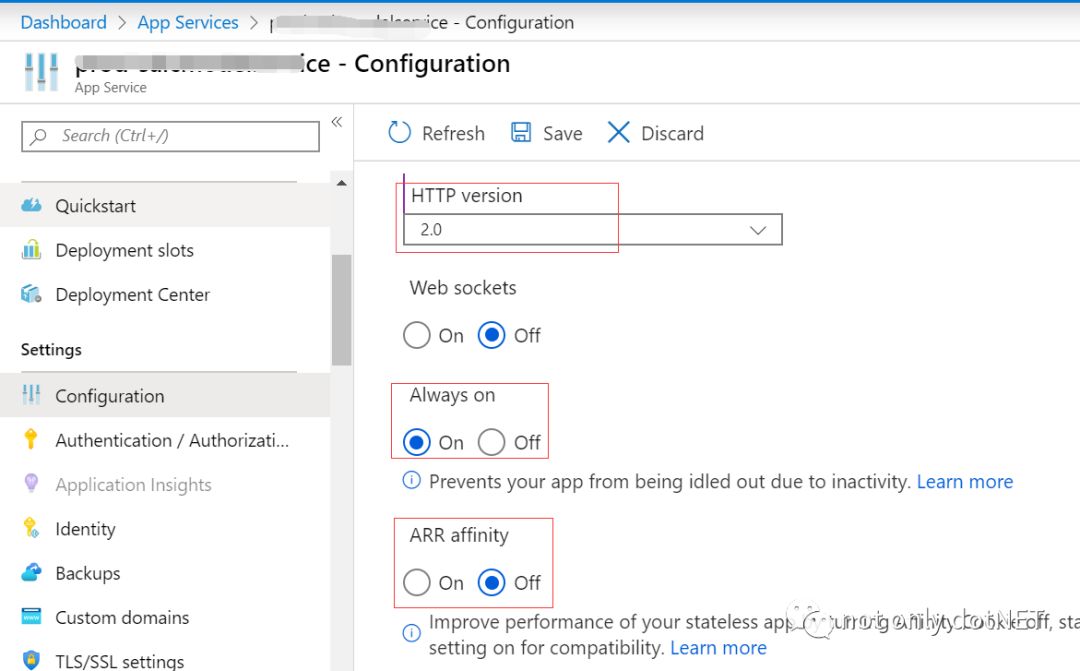Screen dimensions: 1080x671
Task: Click the info icon beside Always on description
Action: [411, 480]
